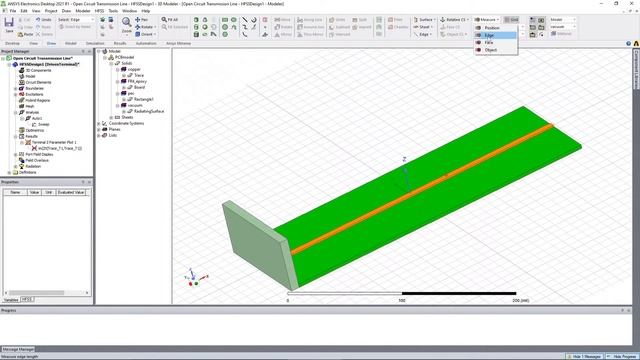Click the draw circle icon
This screenshot has width=640, height=360.
click(225, 27)
